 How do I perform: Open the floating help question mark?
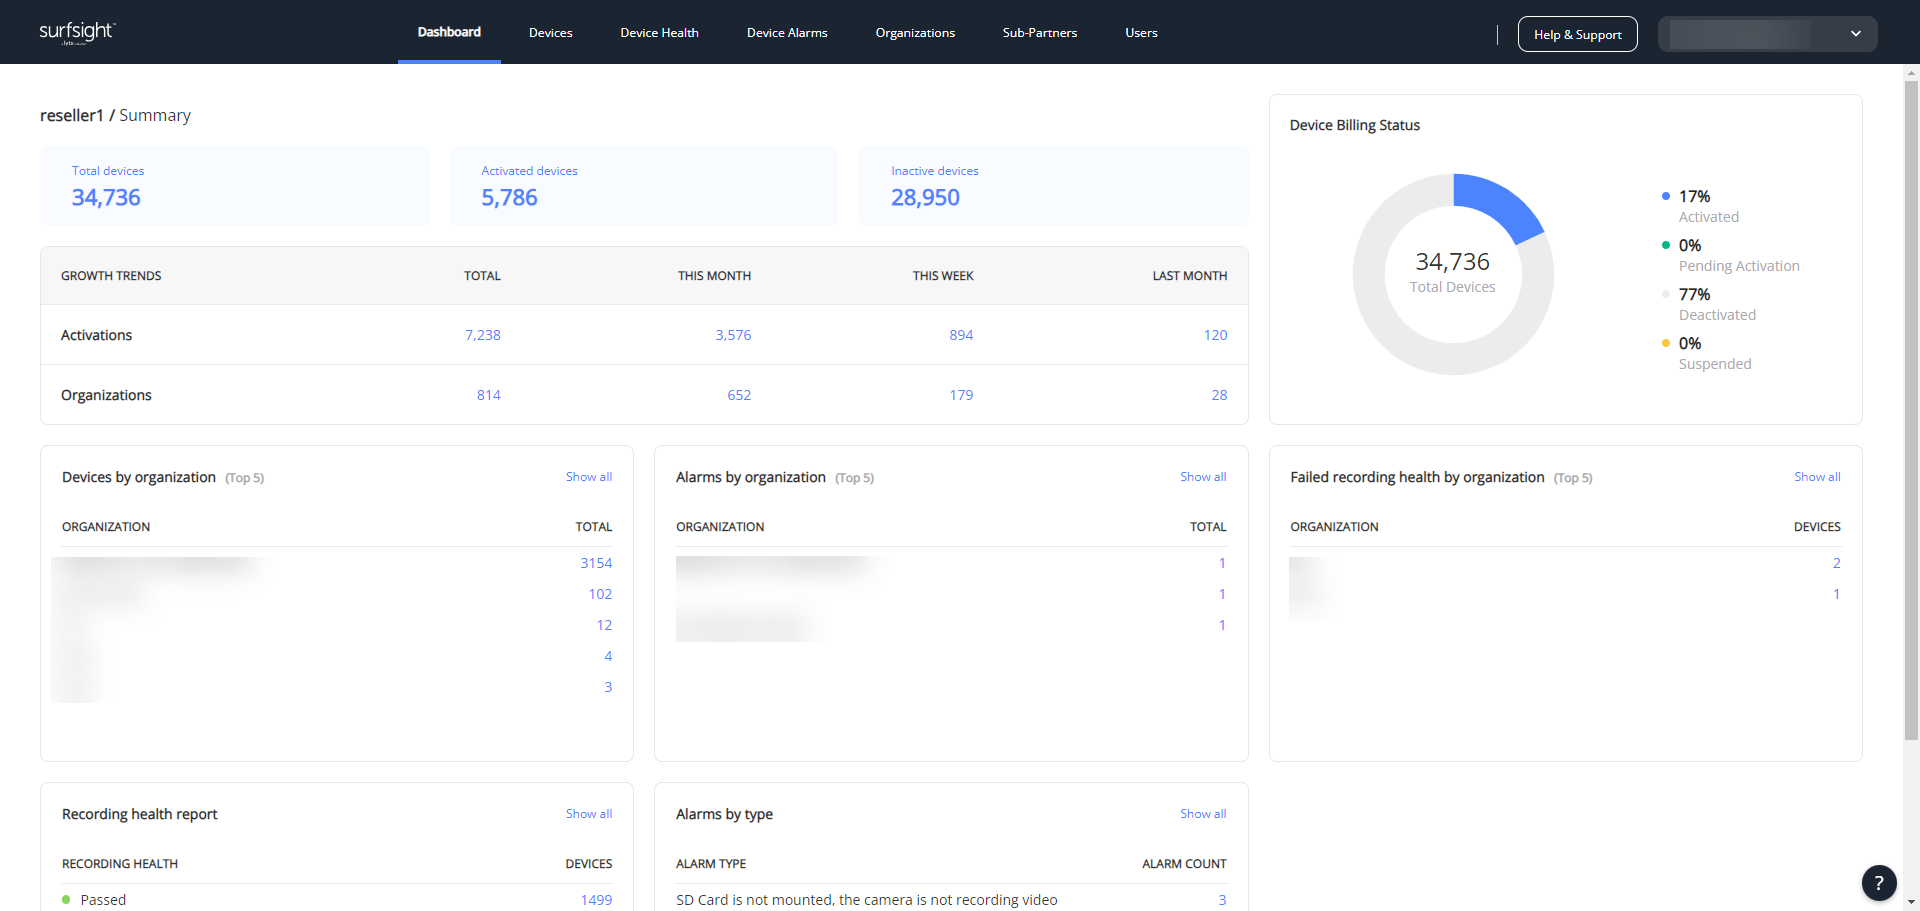coord(1879,883)
